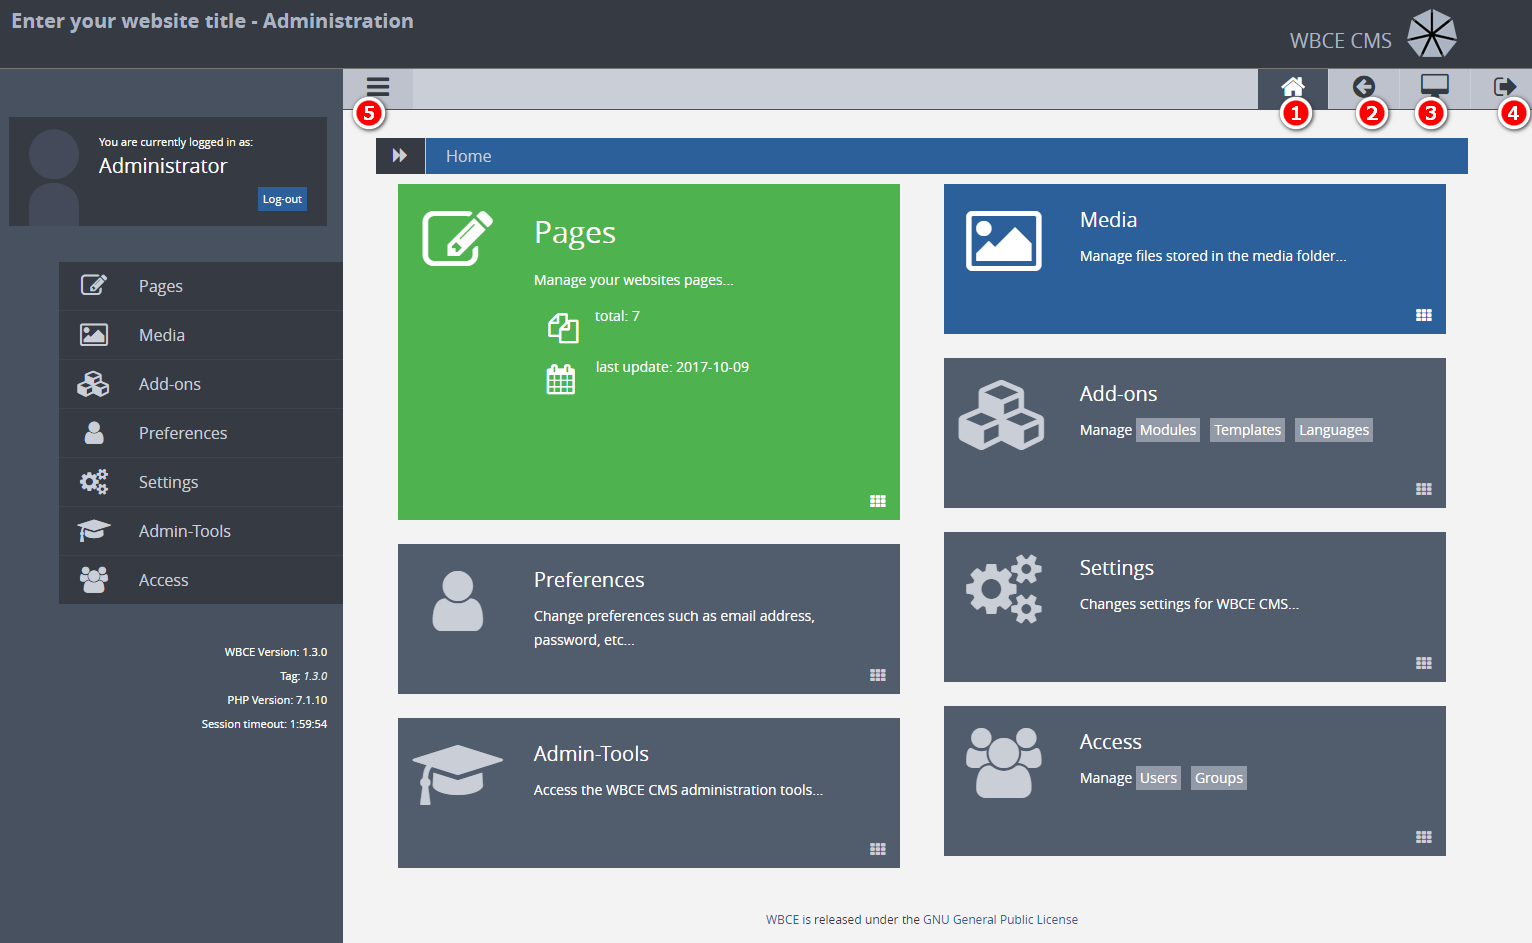Image resolution: width=1532 pixels, height=943 pixels.
Task: Toggle the sidebar with the hamburger menu icon
Action: pyautogui.click(x=377, y=87)
